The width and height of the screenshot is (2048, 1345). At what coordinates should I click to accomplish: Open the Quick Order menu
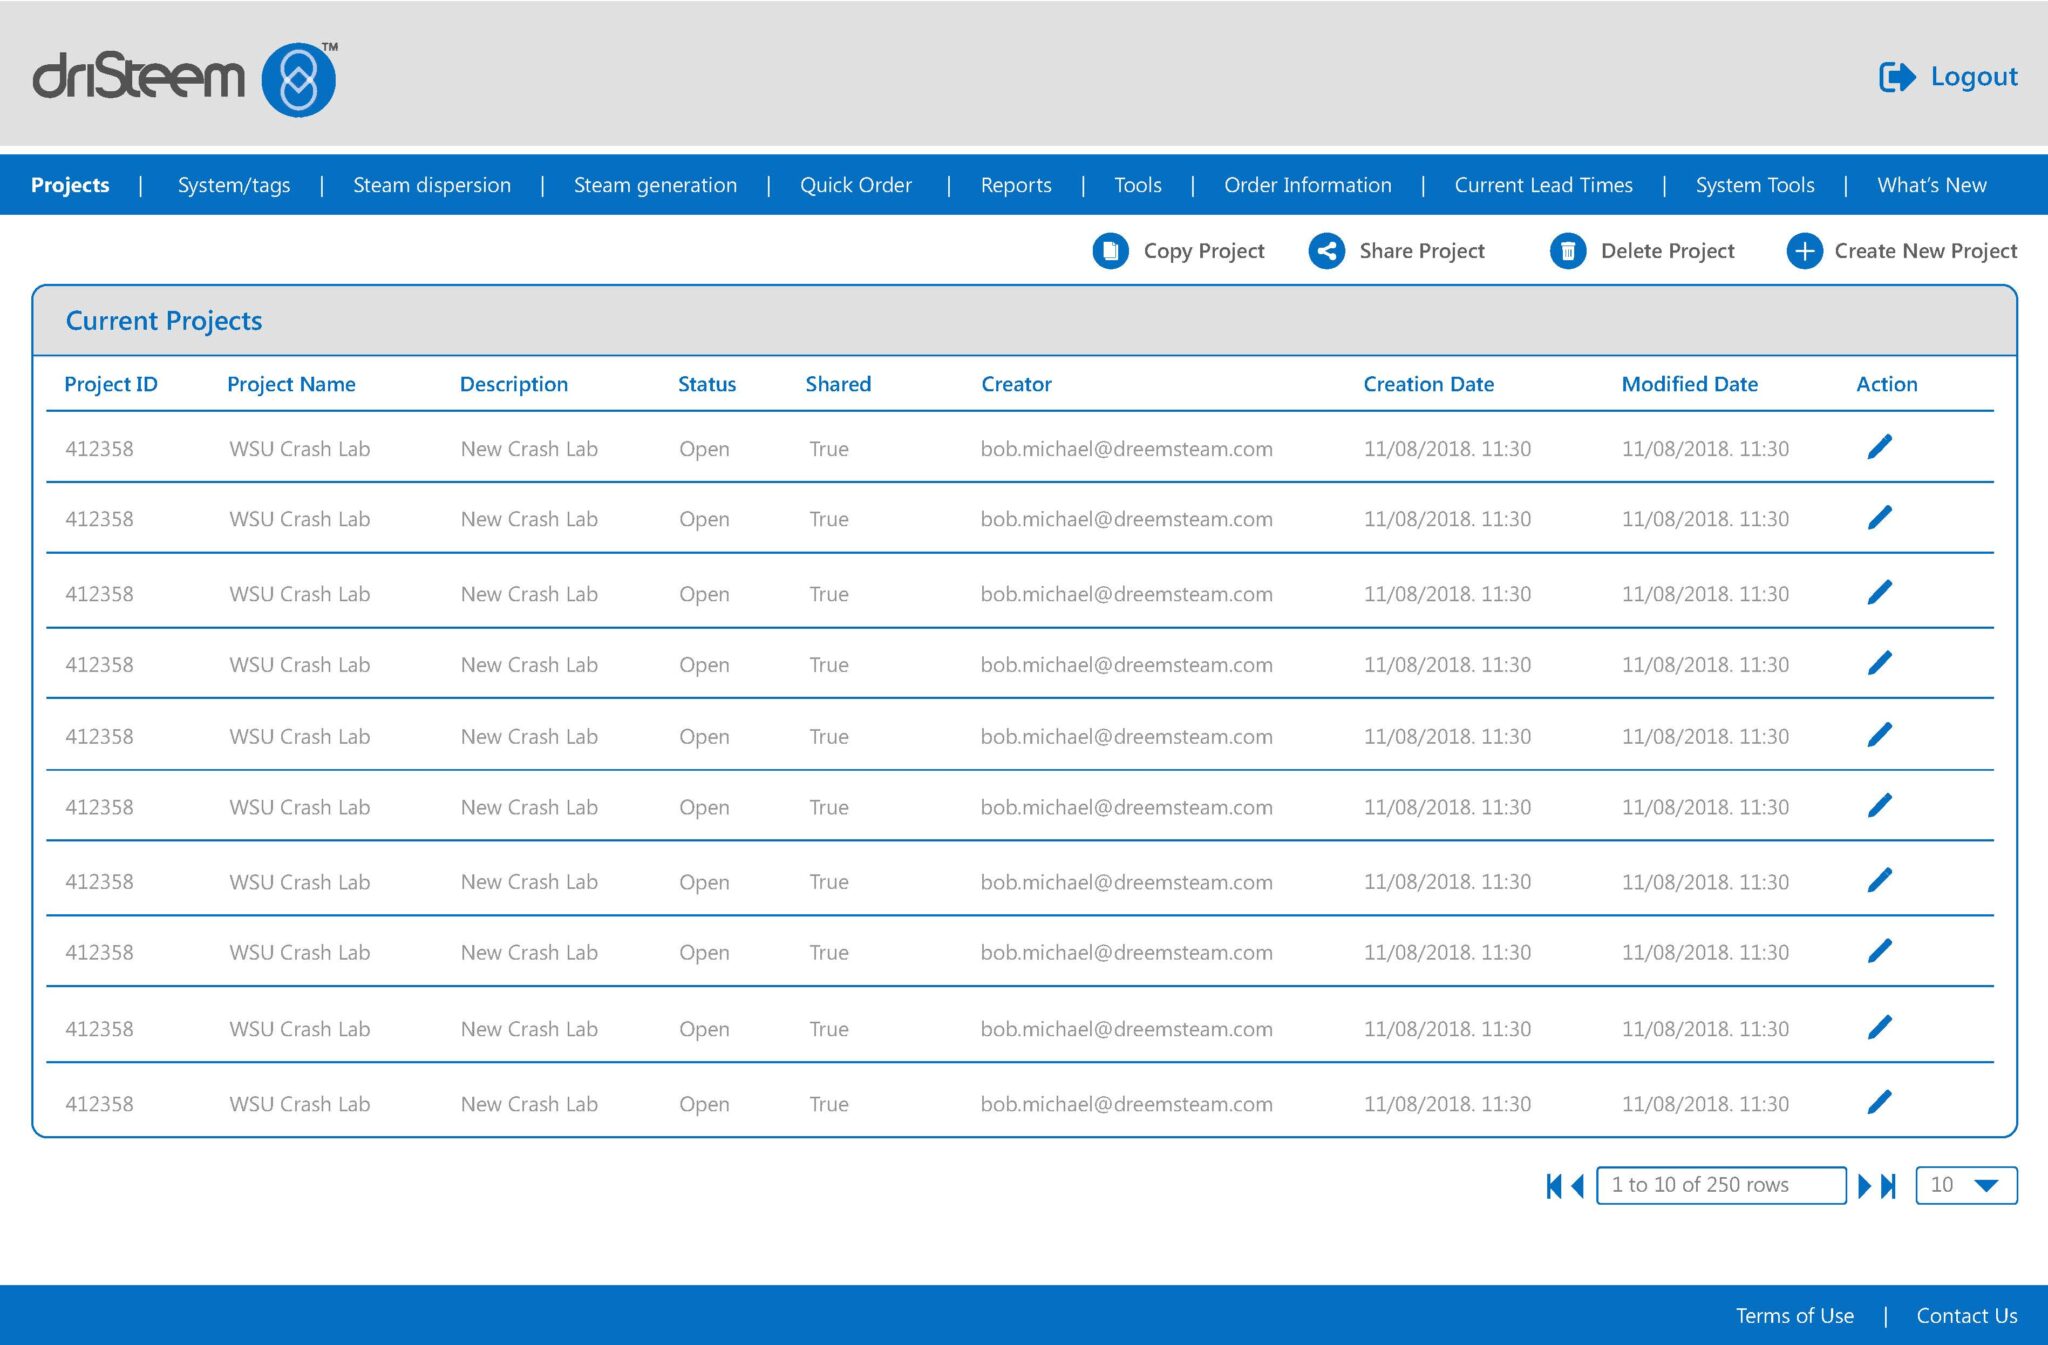click(x=855, y=185)
